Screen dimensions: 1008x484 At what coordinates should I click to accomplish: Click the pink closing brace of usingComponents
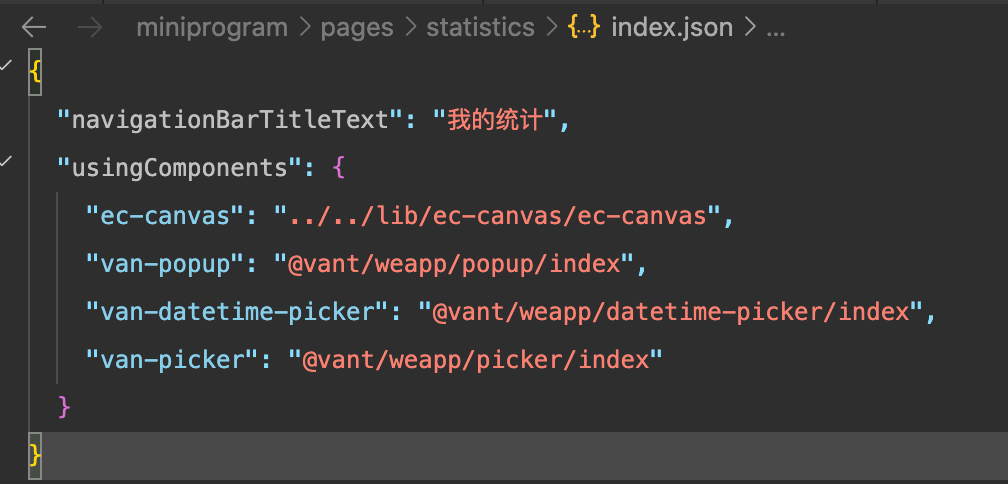tap(64, 408)
